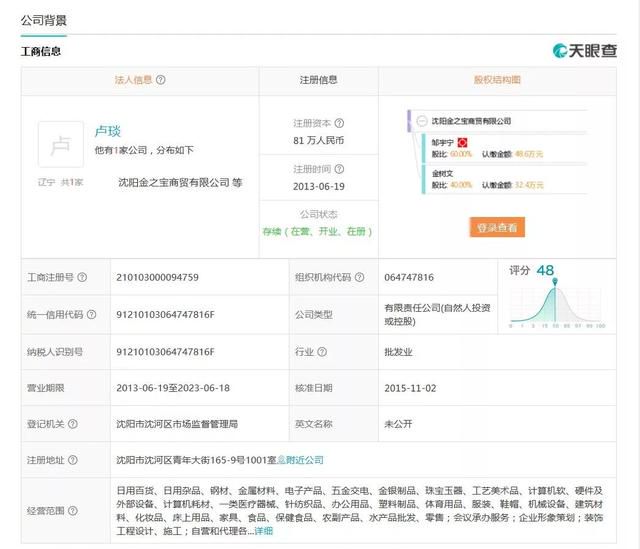Select the 法人信息 tab header
640x549 pixels.
tap(133, 80)
